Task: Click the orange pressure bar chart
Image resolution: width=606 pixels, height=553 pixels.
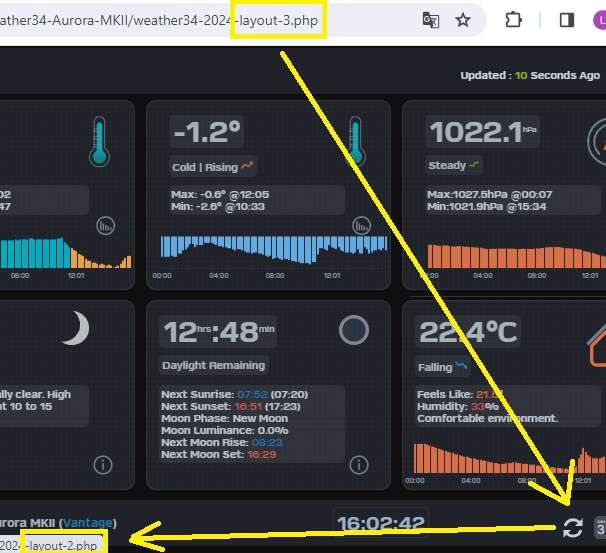Action: point(516,256)
